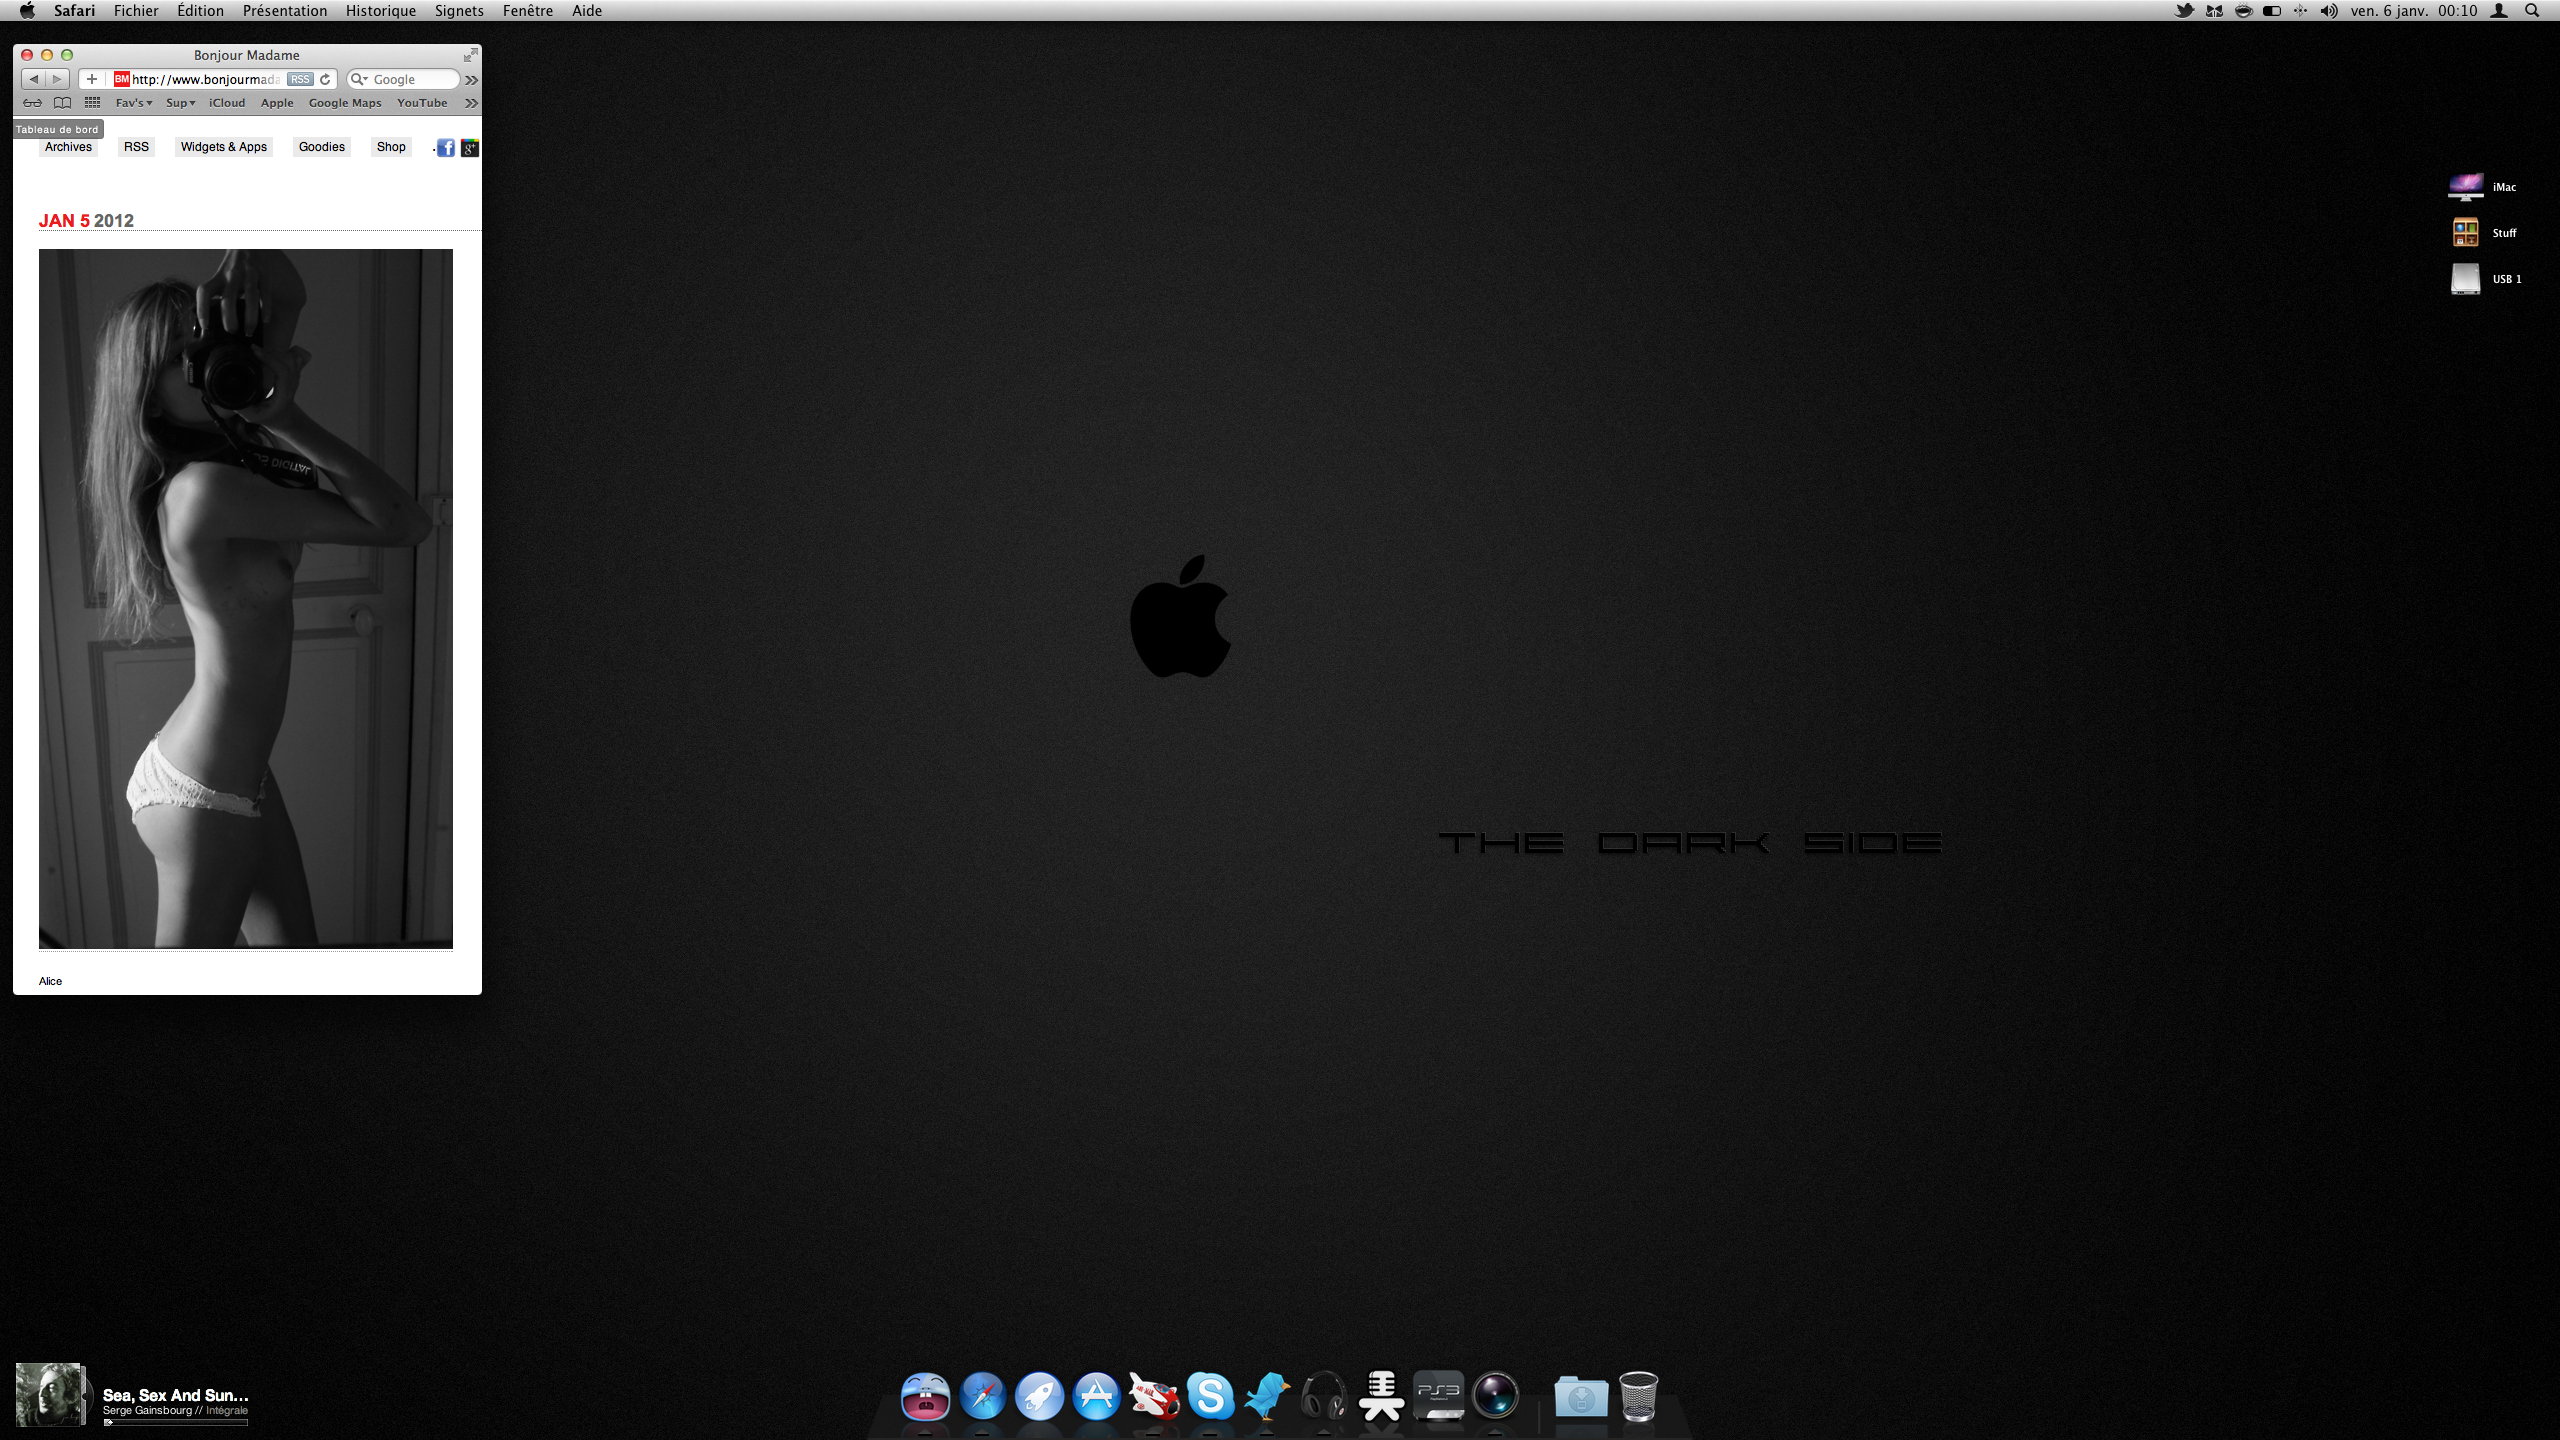The height and width of the screenshot is (1440, 2560).
Task: Open the Fenêtre menu
Action: pyautogui.click(x=528, y=11)
